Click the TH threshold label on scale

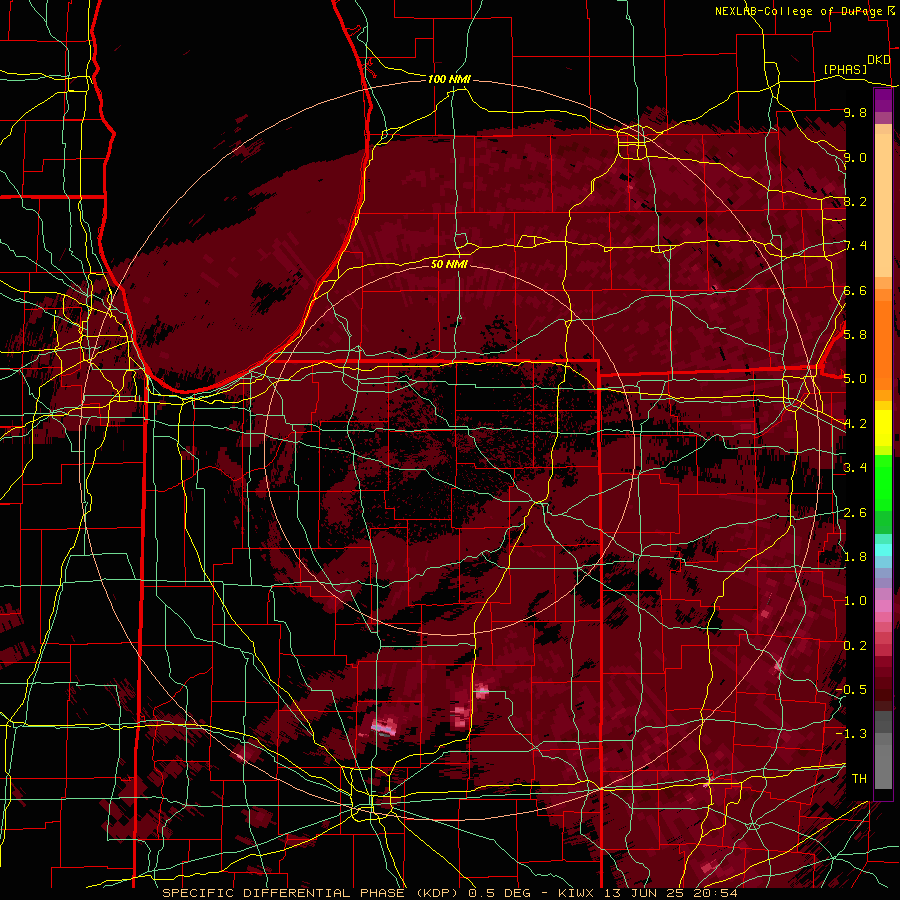(859, 779)
